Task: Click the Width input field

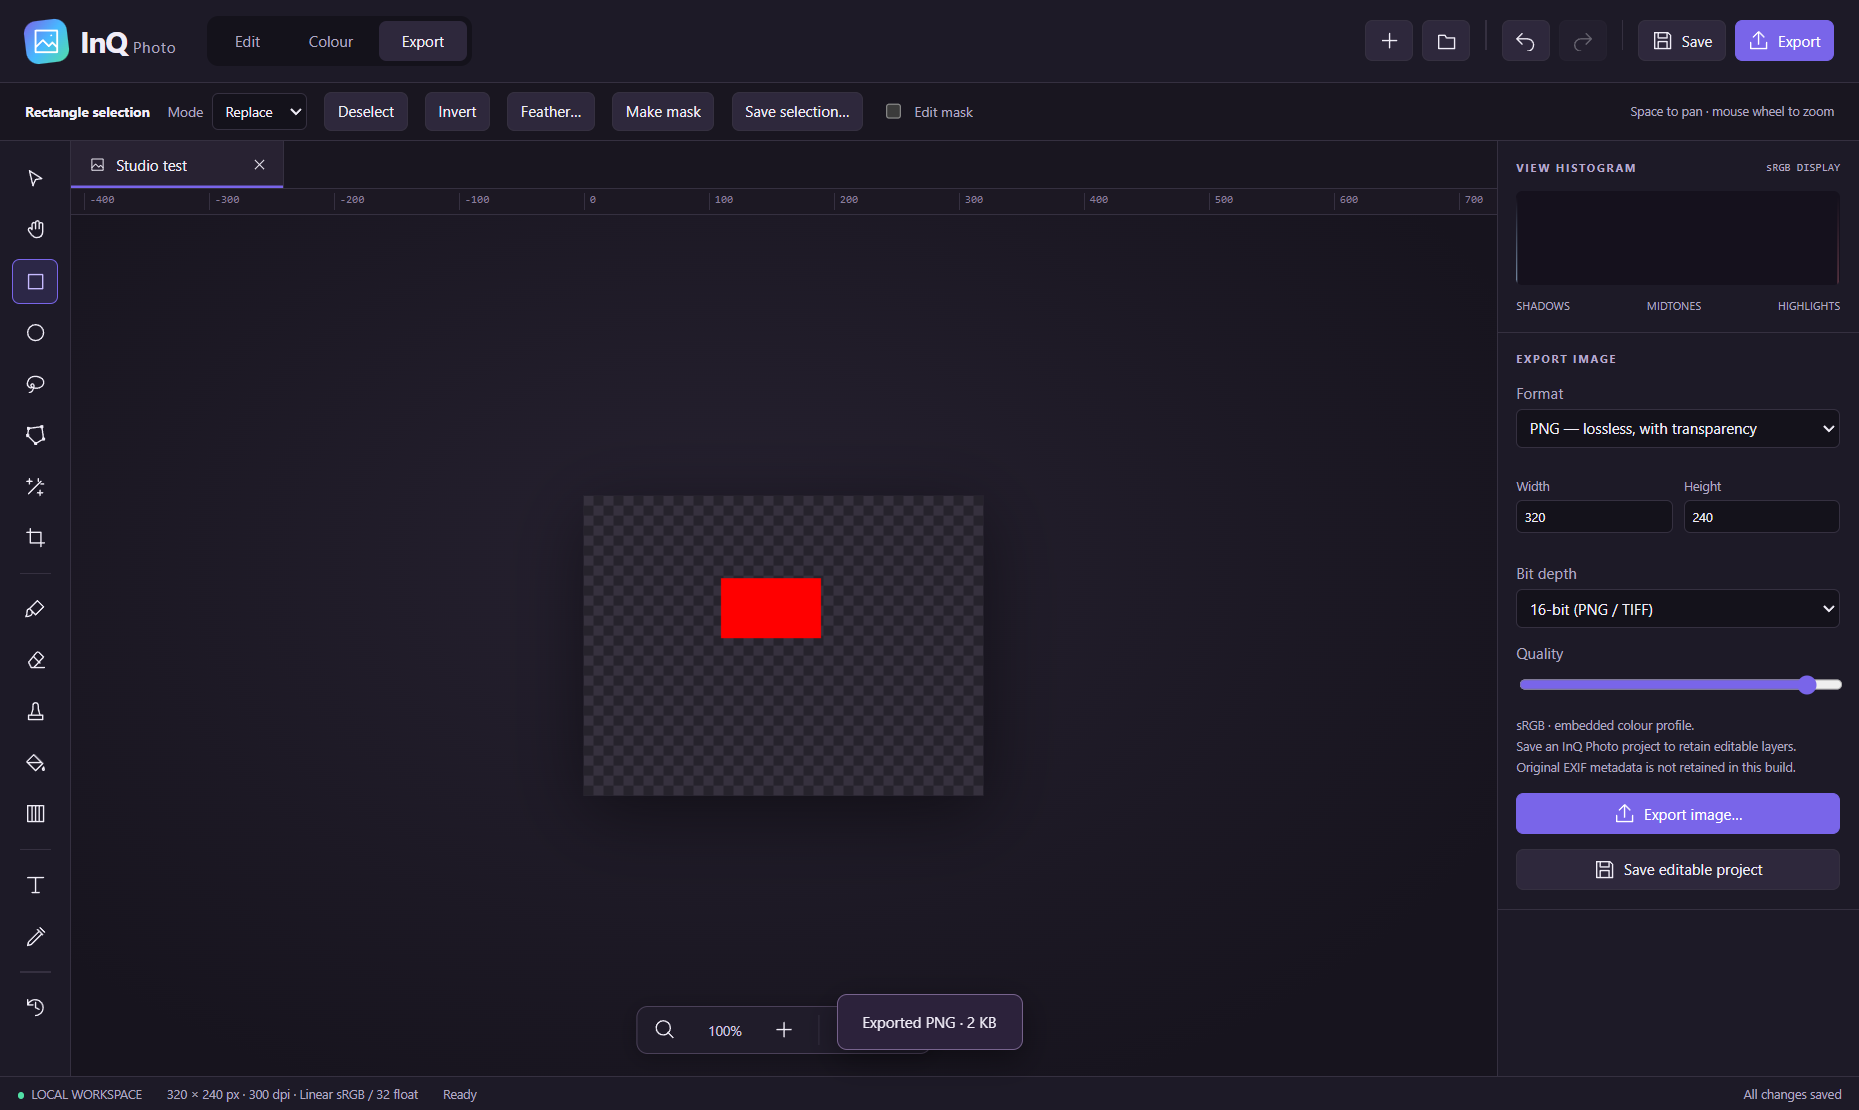Action: tap(1594, 517)
